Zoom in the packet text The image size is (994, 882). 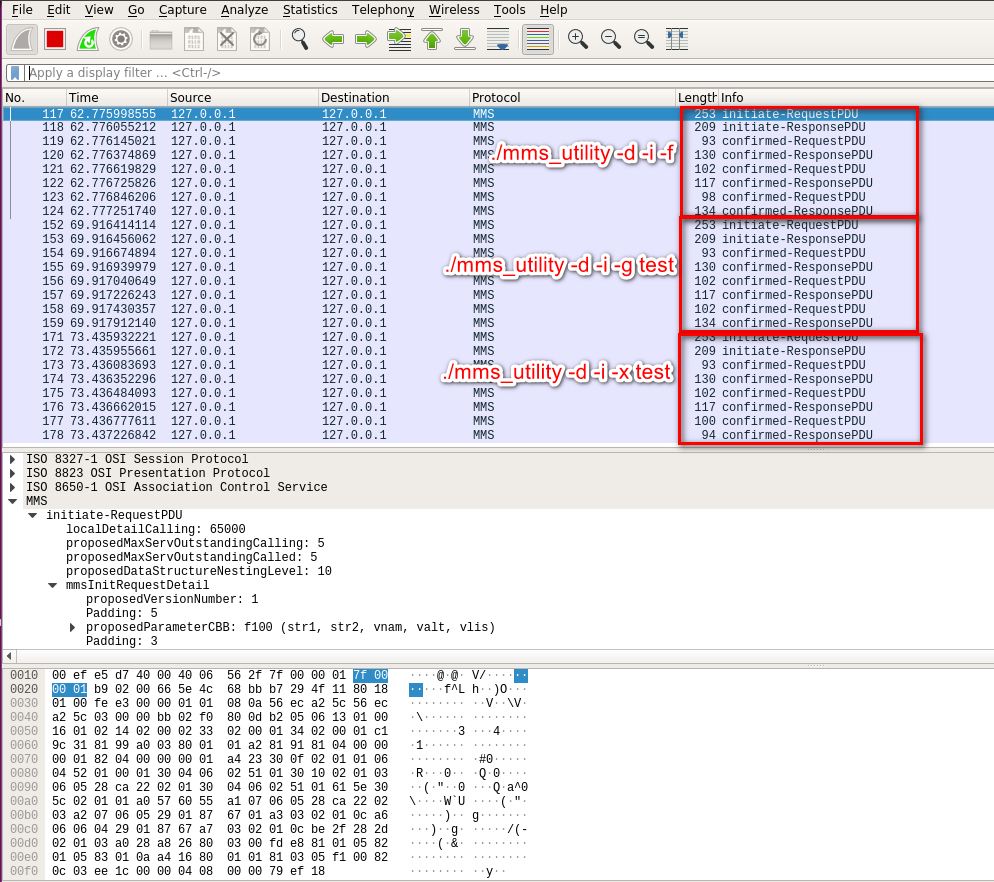pyautogui.click(x=578, y=39)
